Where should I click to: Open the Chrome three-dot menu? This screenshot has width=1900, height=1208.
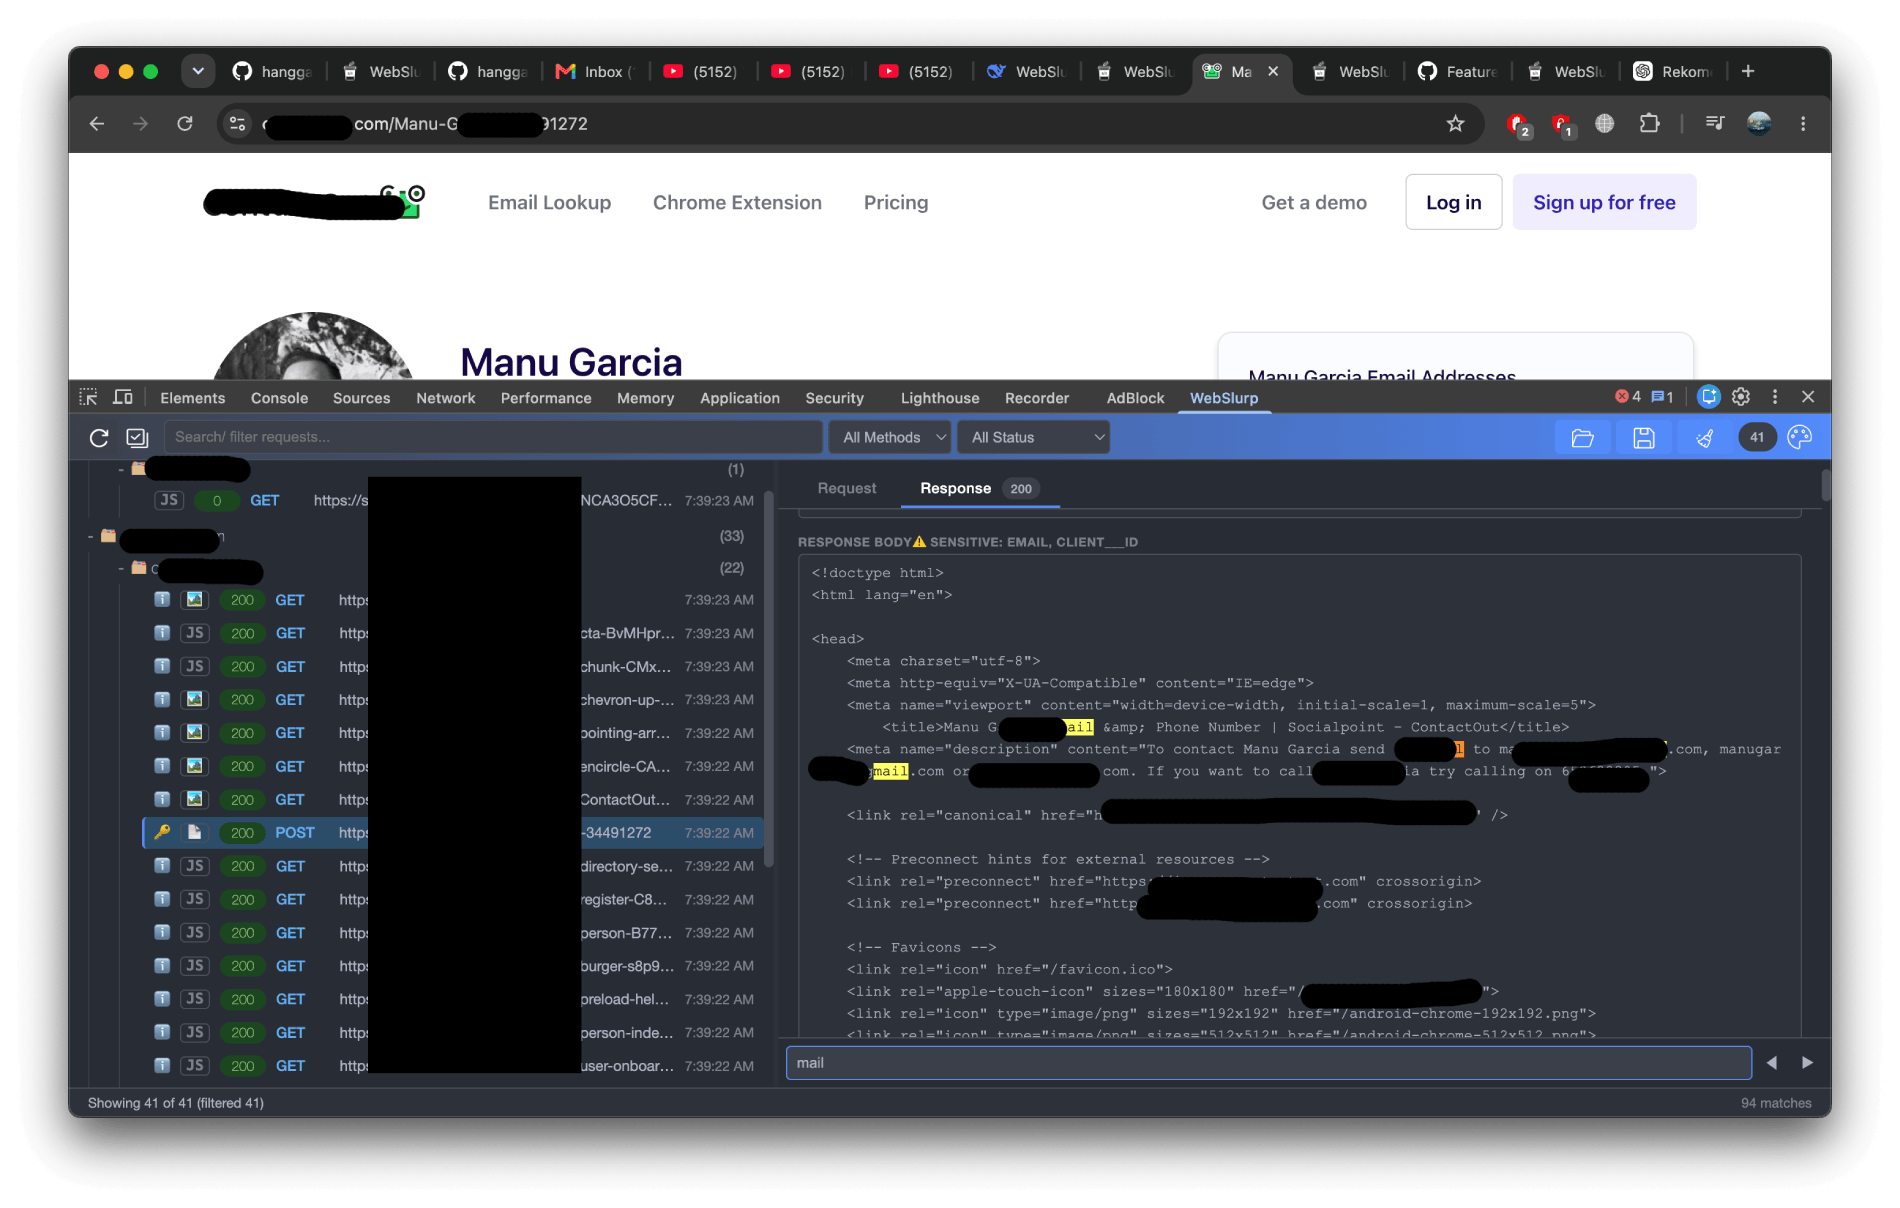(x=1803, y=124)
